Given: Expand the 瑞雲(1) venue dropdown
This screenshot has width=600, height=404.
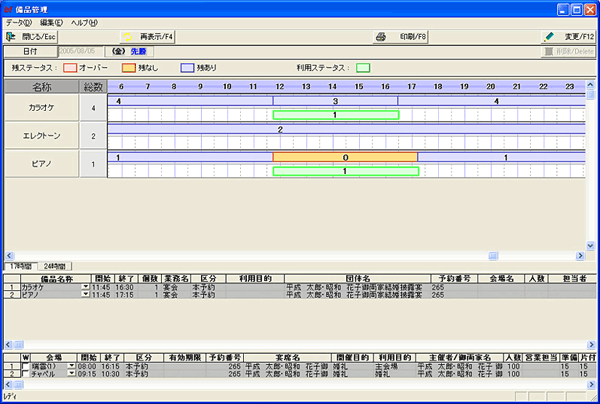Looking at the screenshot, I should click(x=71, y=367).
